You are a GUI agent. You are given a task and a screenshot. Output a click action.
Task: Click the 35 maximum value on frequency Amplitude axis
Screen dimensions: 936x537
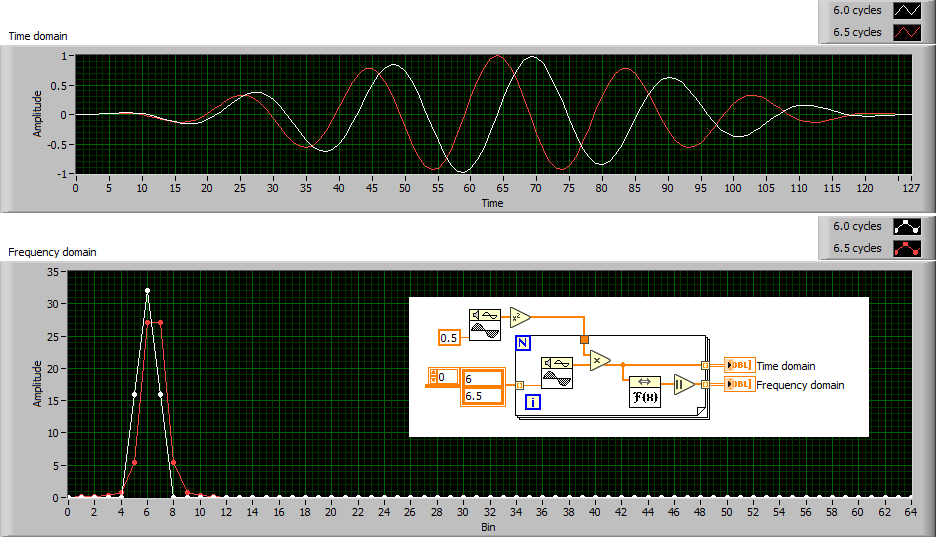click(53, 272)
